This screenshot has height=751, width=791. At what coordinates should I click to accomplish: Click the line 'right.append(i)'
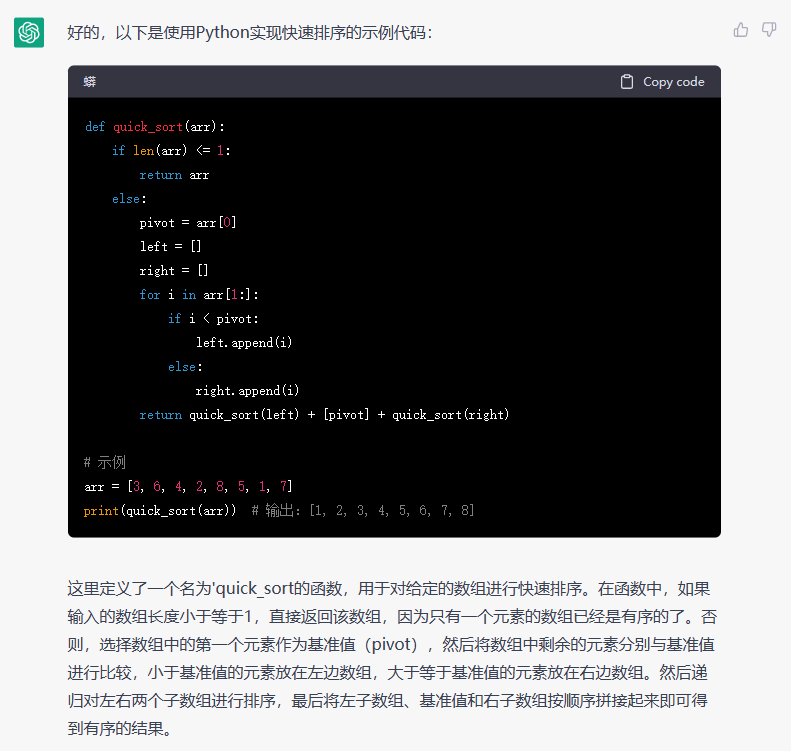pos(247,390)
